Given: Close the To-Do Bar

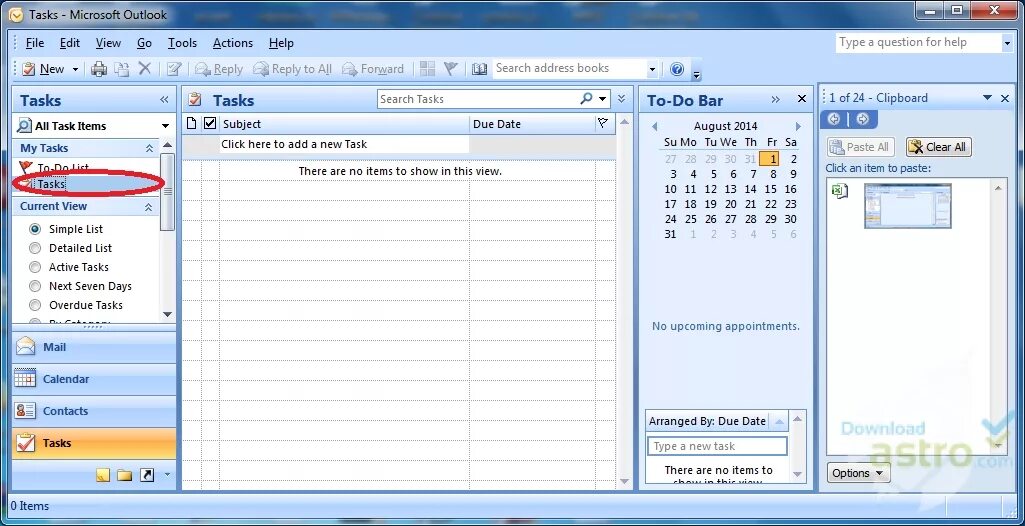Looking at the screenshot, I should (802, 99).
